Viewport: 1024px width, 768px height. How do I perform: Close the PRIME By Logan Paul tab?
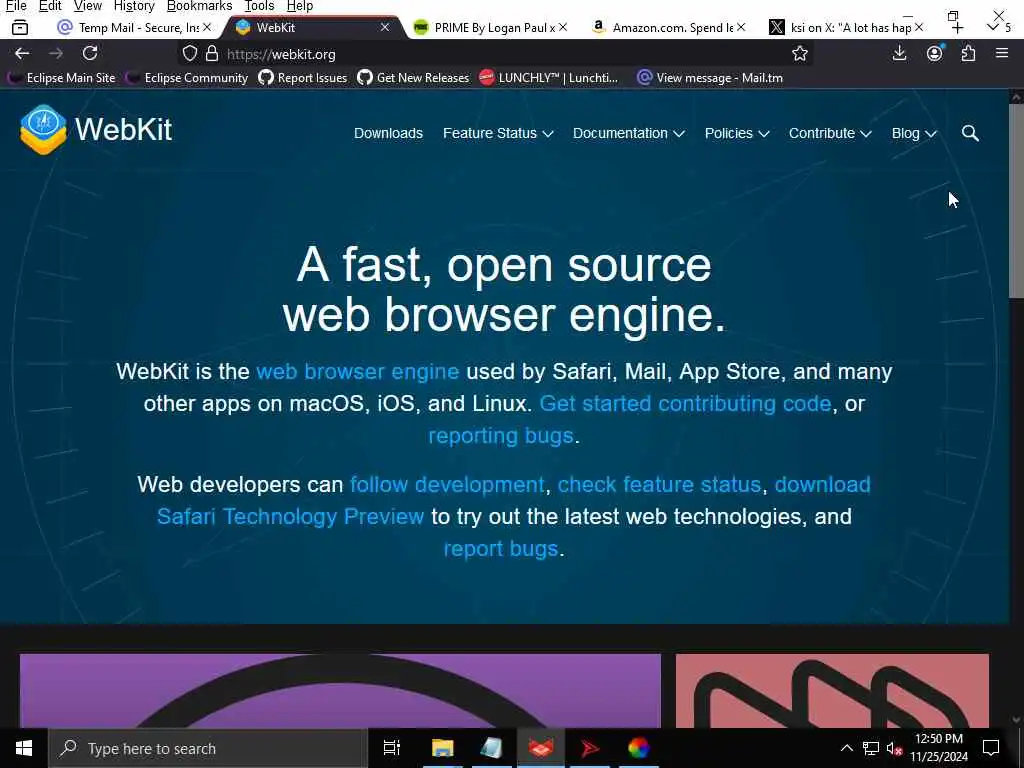563,27
